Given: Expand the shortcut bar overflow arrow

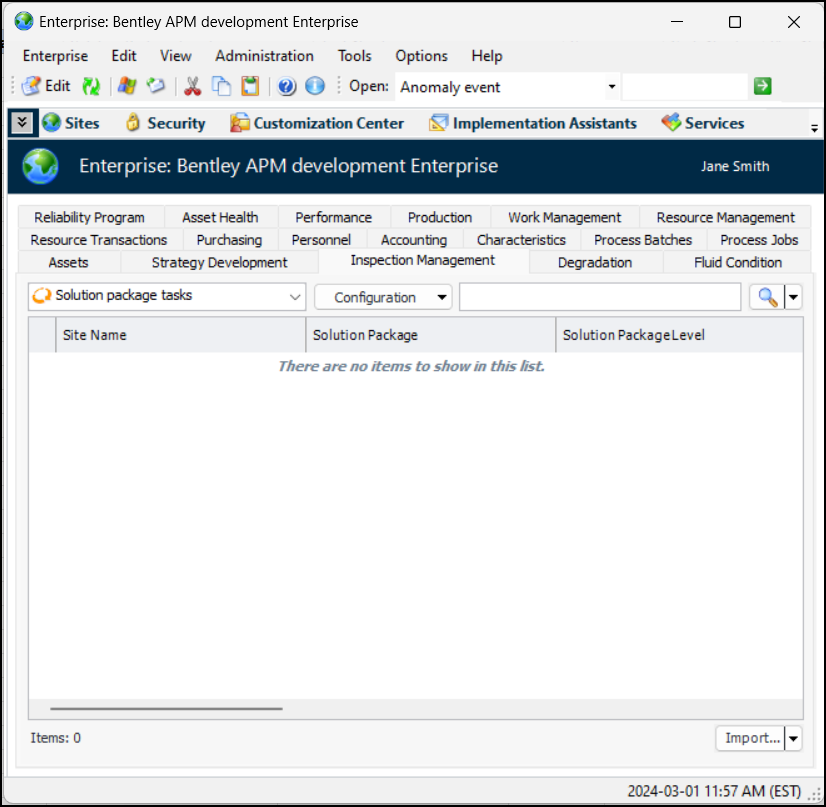Looking at the screenshot, I should (x=814, y=127).
